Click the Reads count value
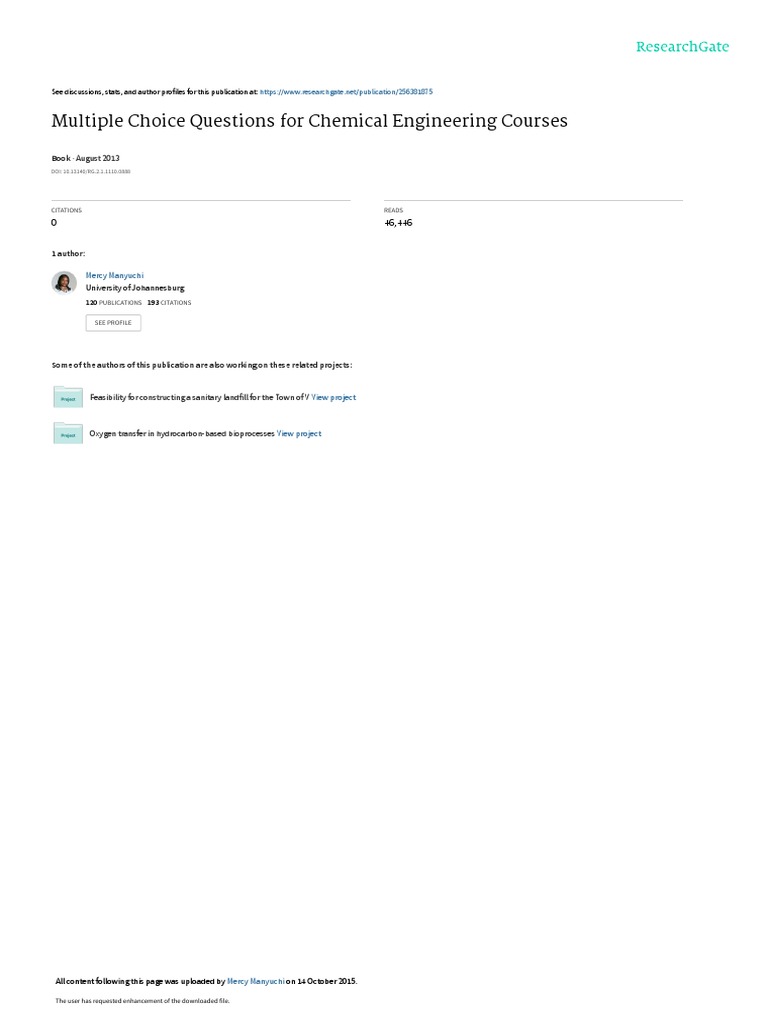 [398, 223]
